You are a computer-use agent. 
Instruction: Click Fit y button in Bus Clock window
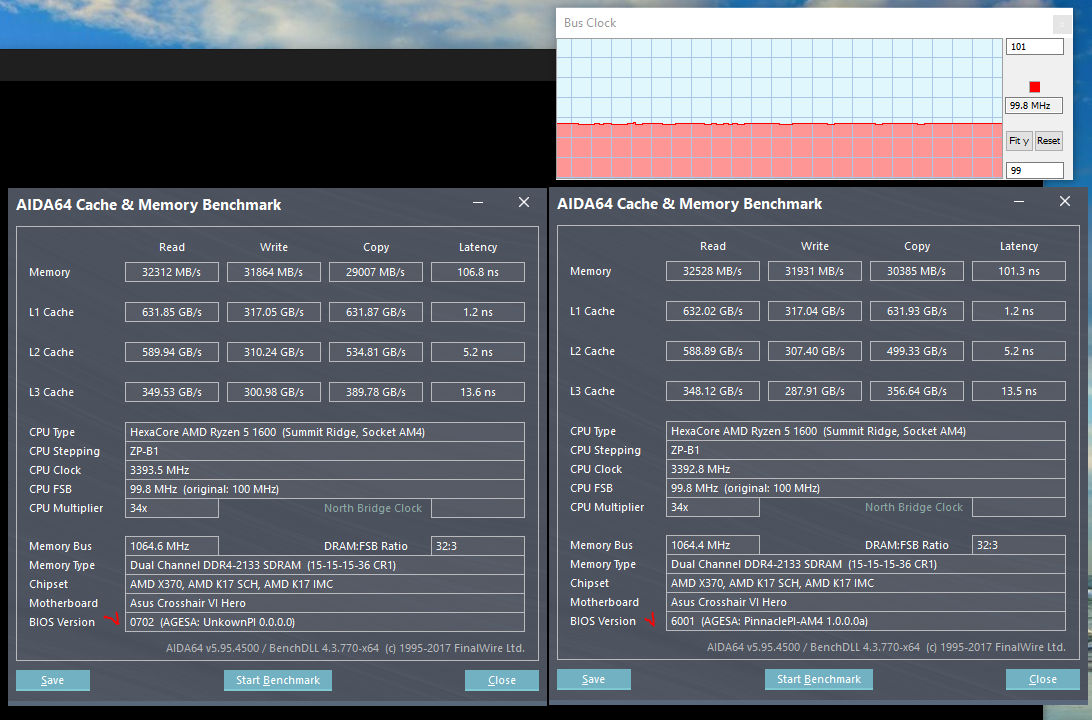[x=1019, y=141]
